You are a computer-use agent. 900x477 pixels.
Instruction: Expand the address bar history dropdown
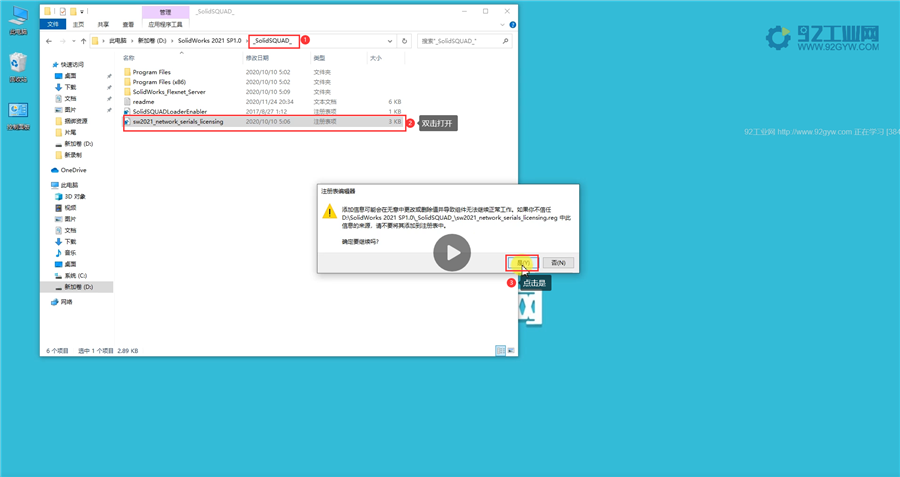click(390, 41)
